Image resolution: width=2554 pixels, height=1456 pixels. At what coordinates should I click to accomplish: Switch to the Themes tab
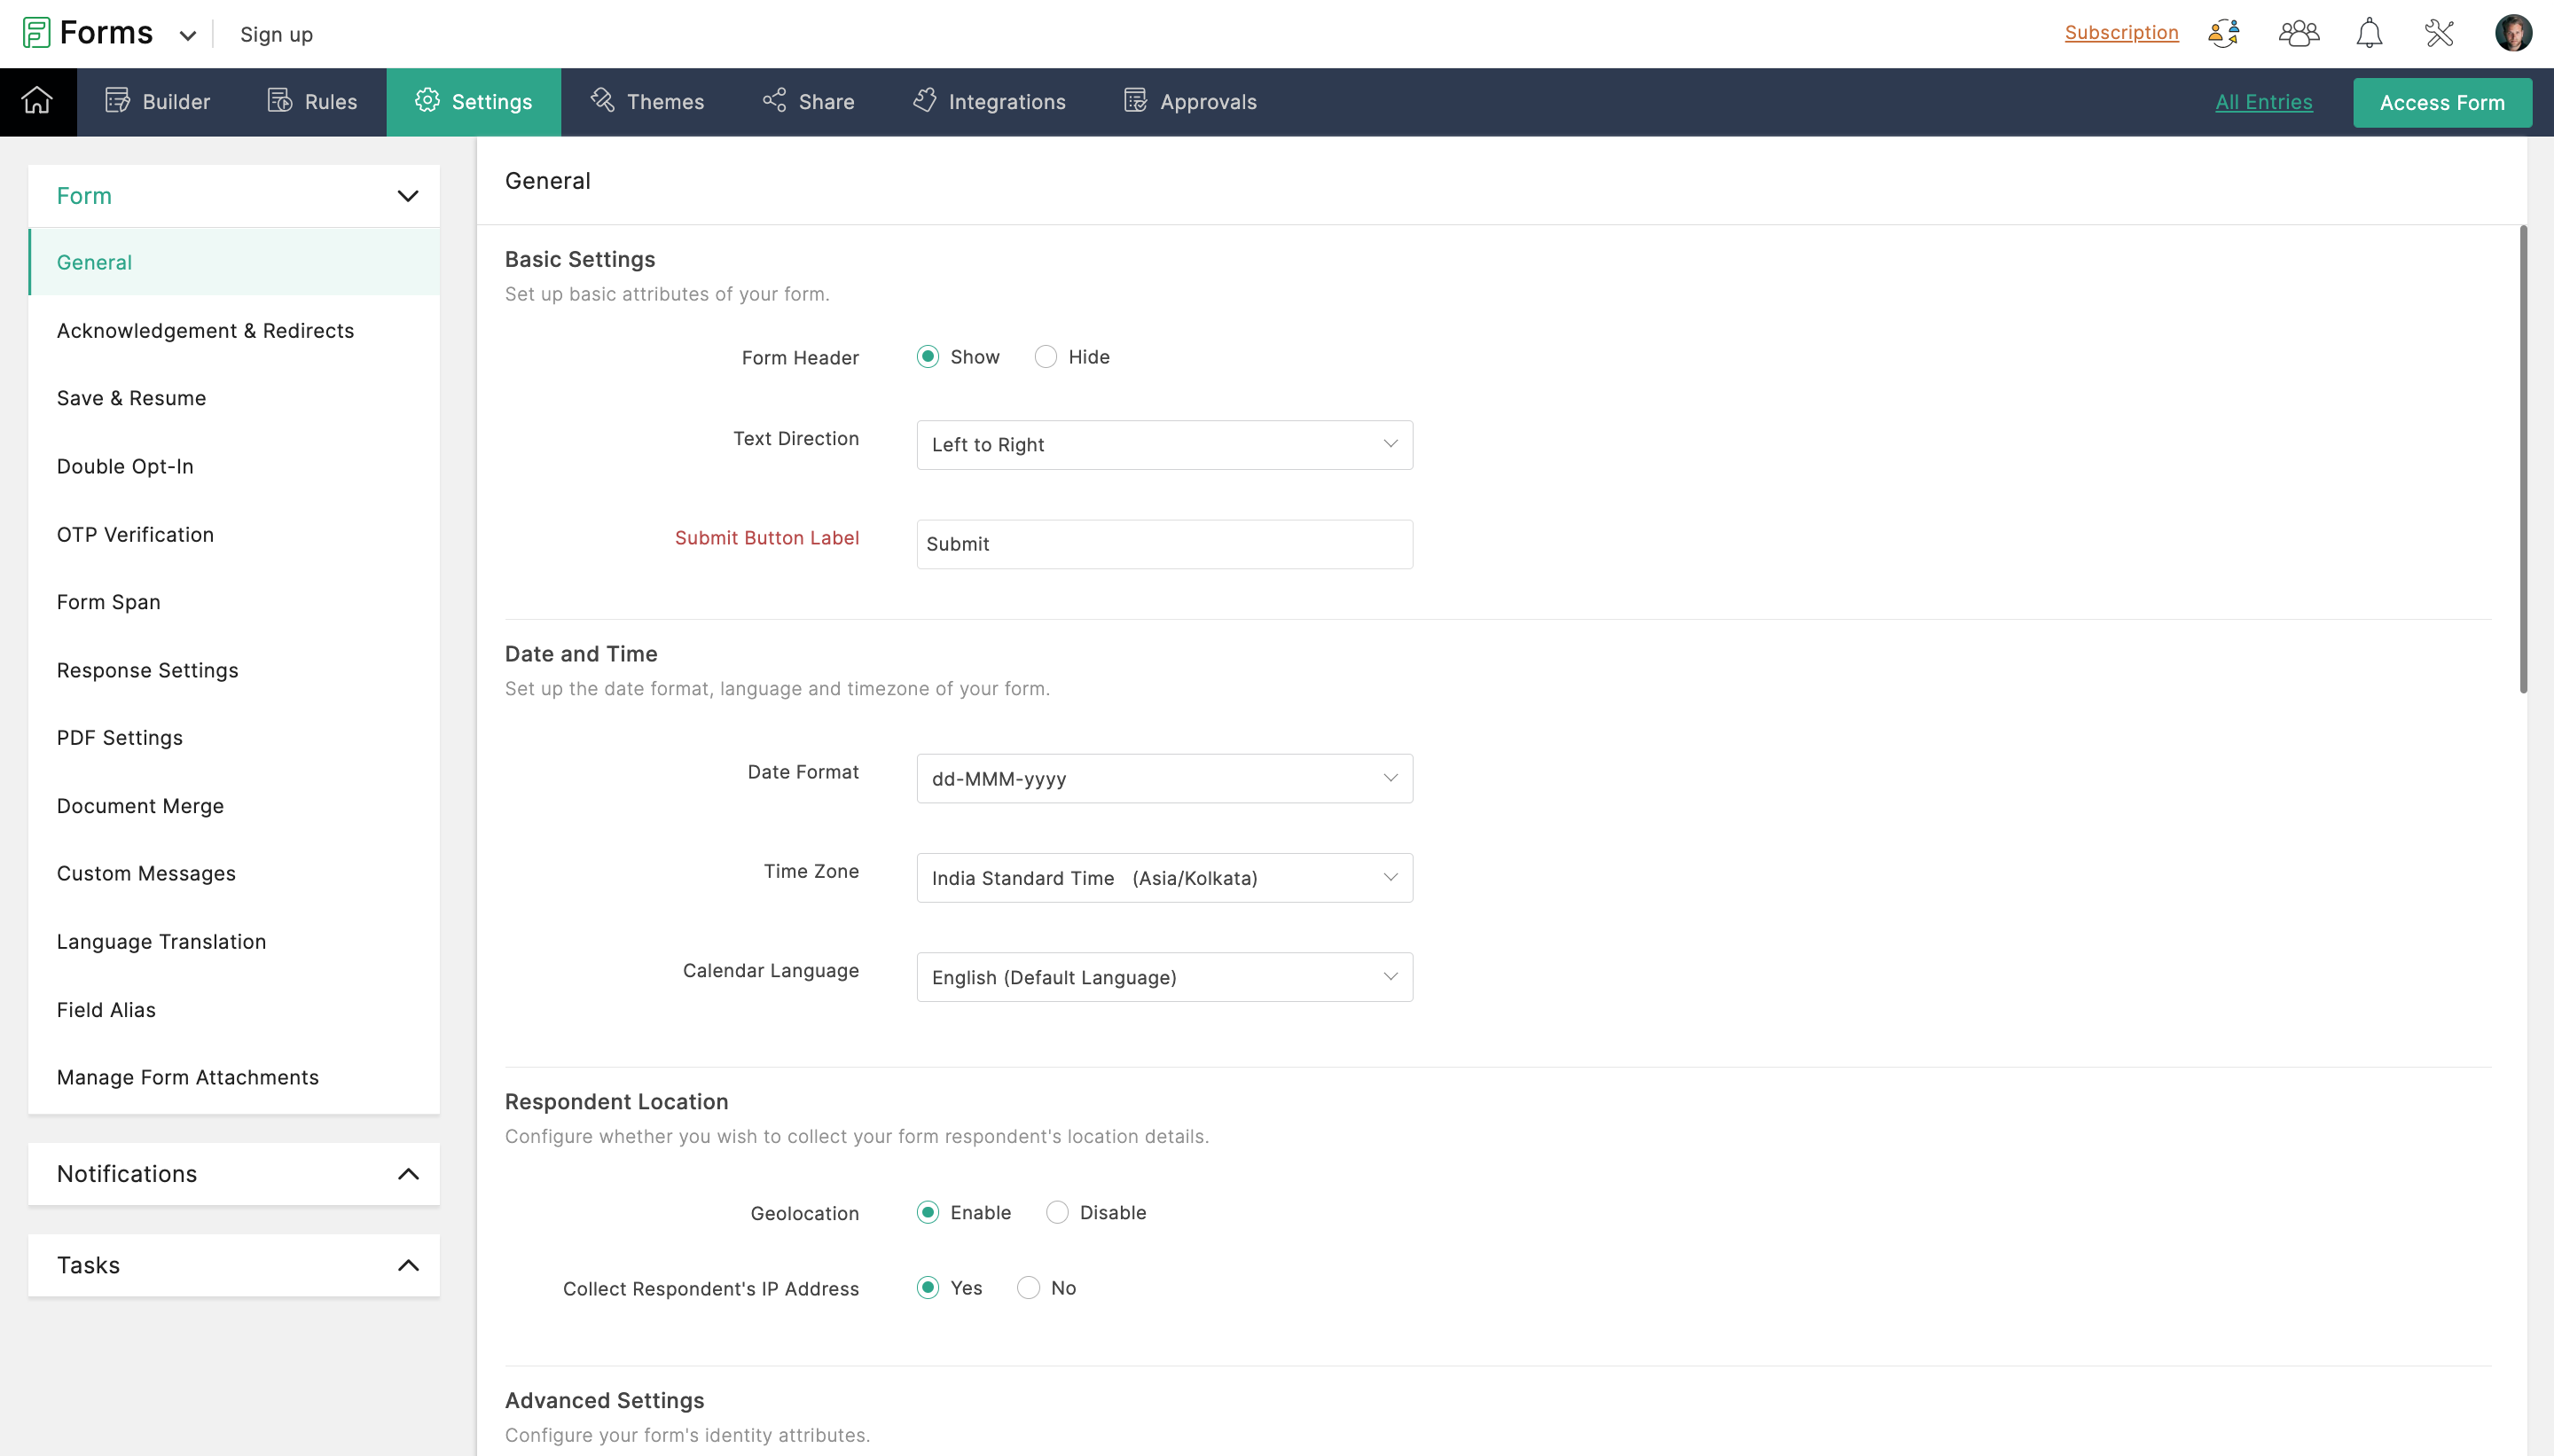click(647, 102)
